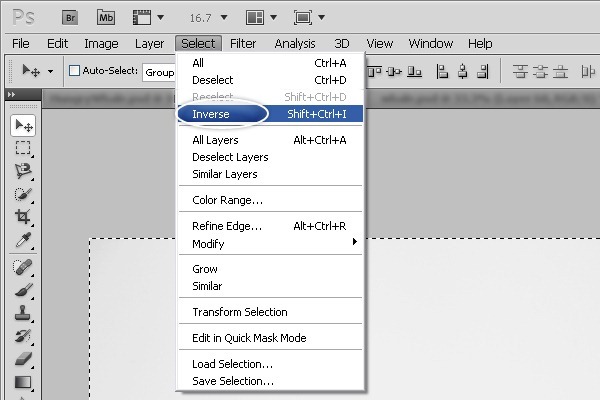Expand the Arrange Documents dropdown arrow
The image size is (600, 400).
click(x=273, y=18)
